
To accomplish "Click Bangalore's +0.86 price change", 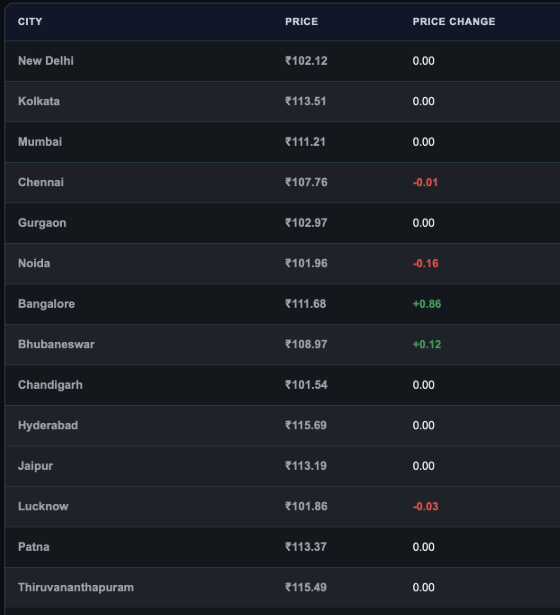I will tap(427, 304).
